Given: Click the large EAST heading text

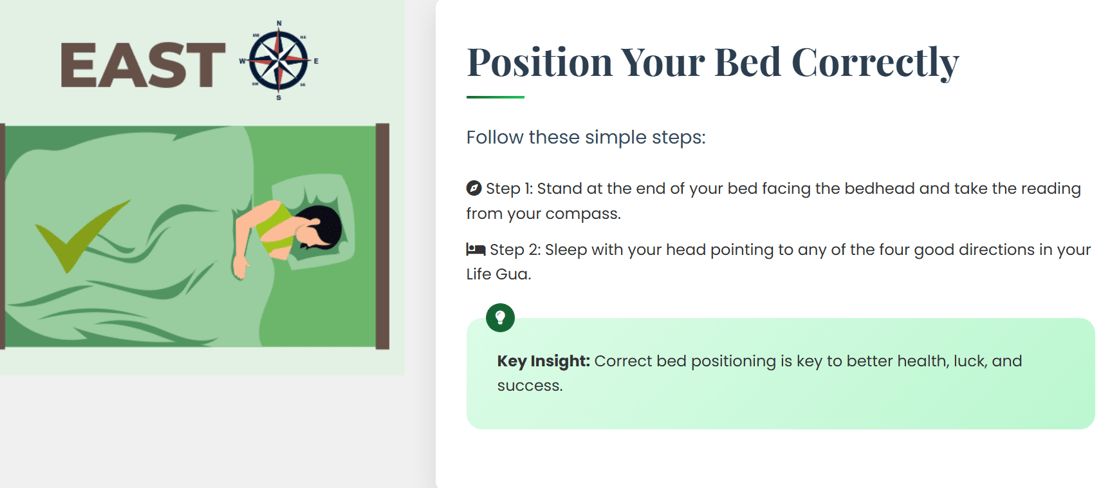Looking at the screenshot, I should pos(143,65).
